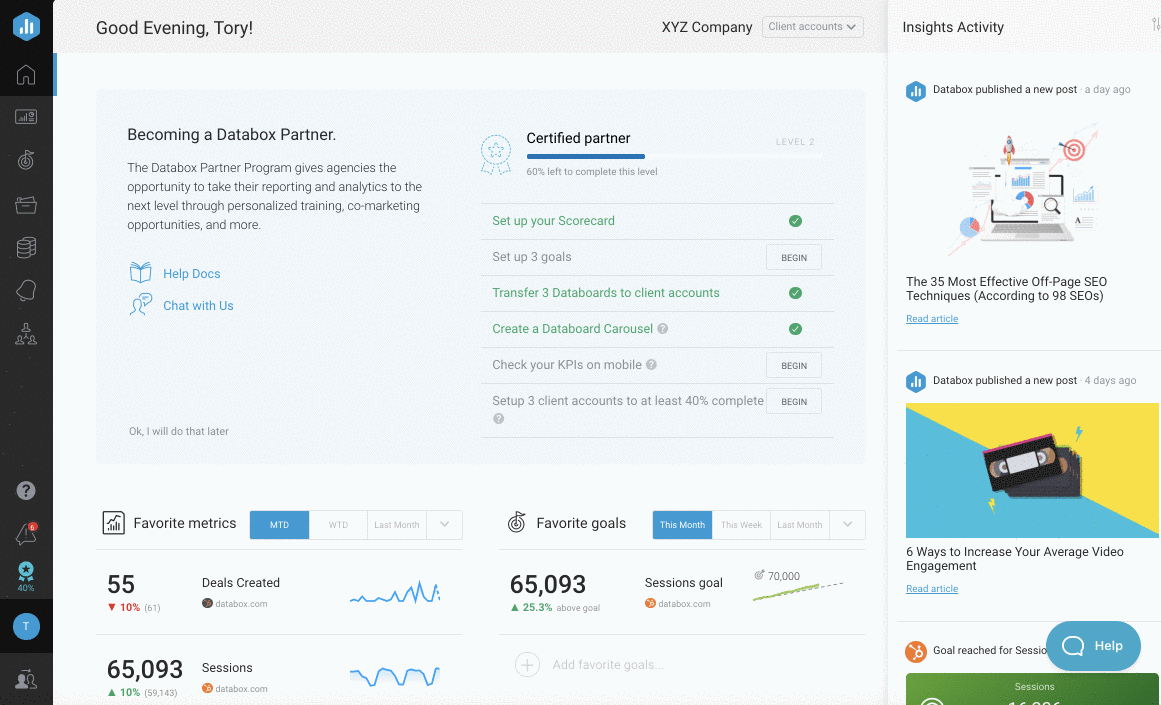Expand the Client accounts dropdown
This screenshot has width=1161, height=705.
[812, 27]
